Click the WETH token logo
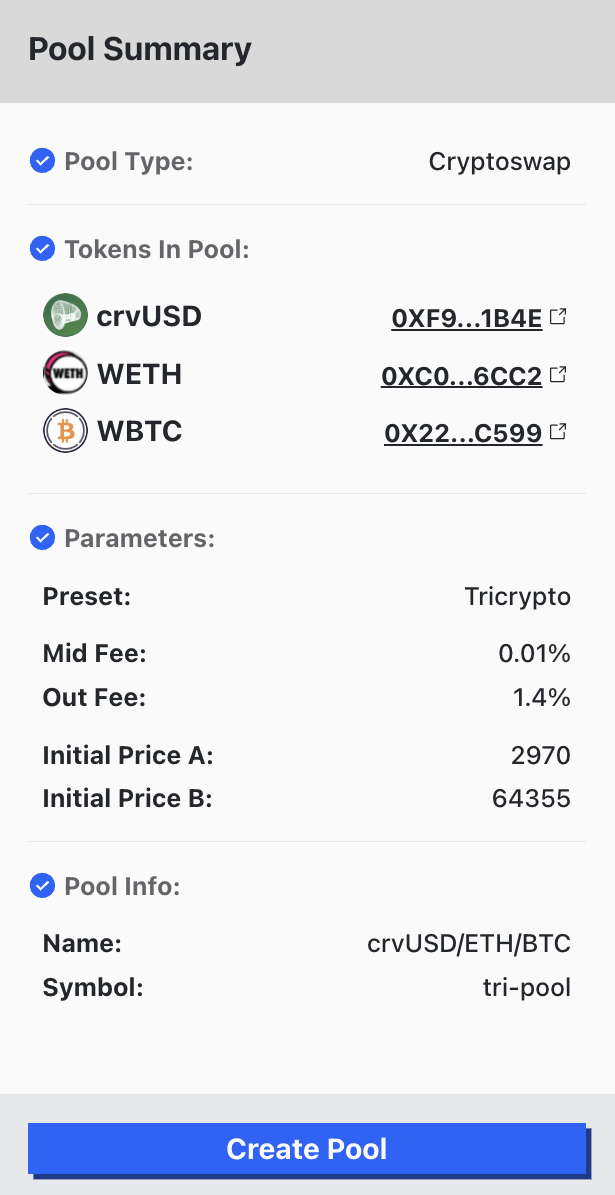Image resolution: width=615 pixels, height=1195 pixels. coord(66,374)
